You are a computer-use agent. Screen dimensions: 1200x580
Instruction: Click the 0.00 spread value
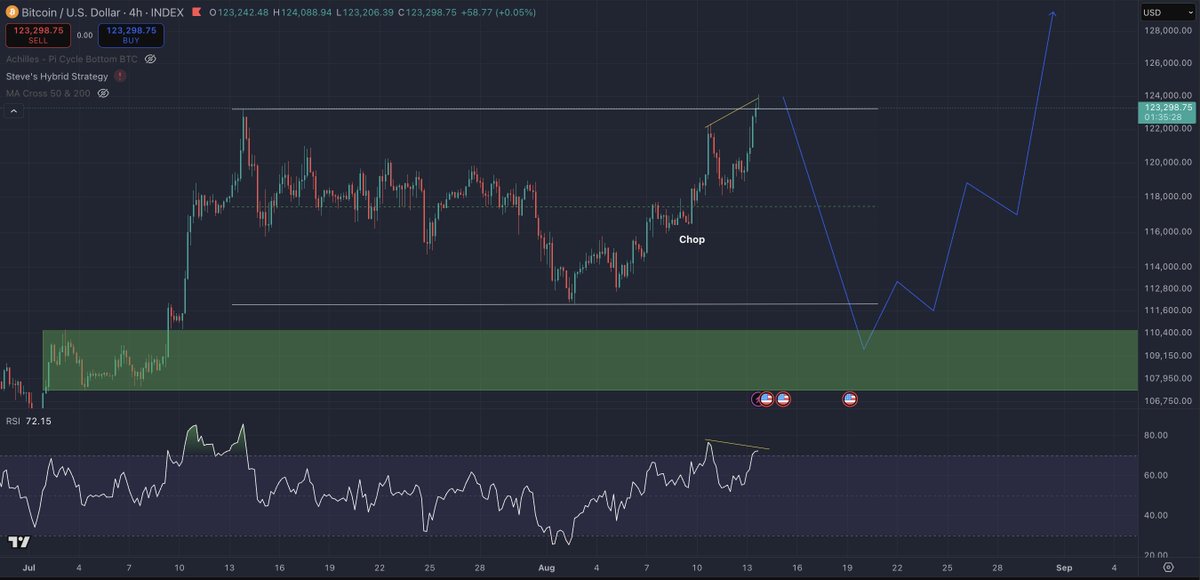pyautogui.click(x=83, y=35)
